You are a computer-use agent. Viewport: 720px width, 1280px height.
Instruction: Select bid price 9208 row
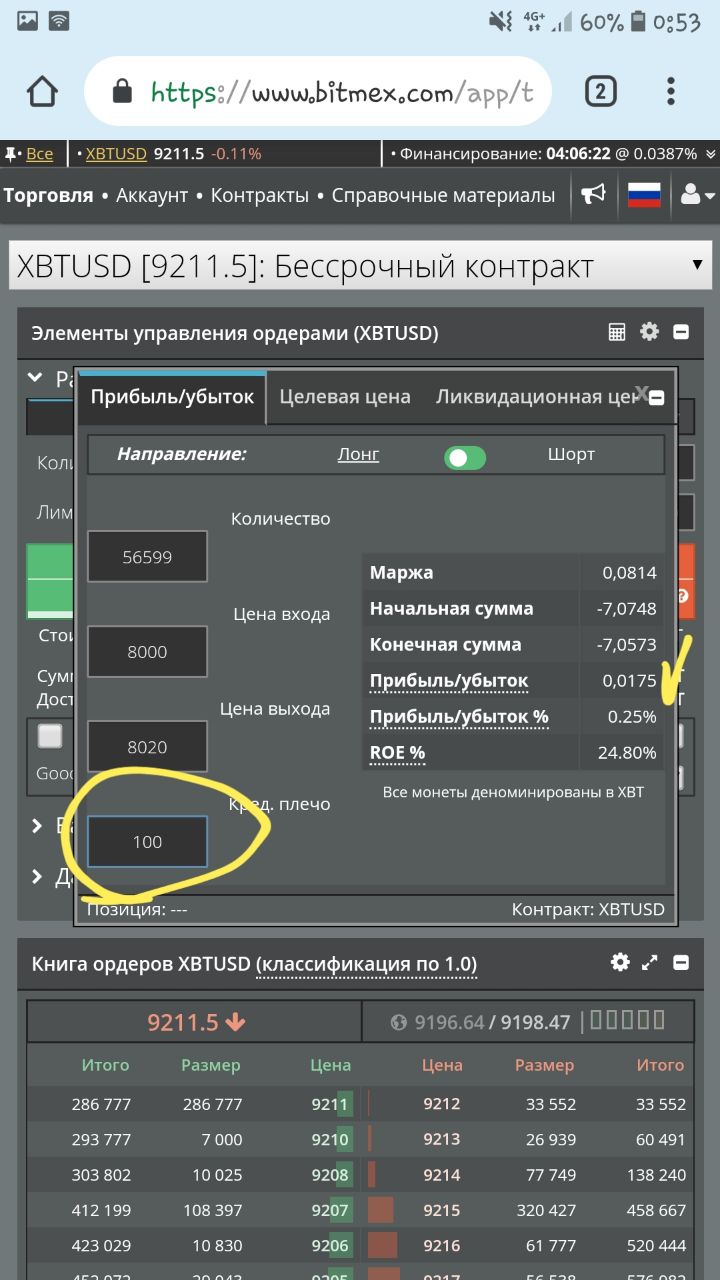tap(194, 1175)
